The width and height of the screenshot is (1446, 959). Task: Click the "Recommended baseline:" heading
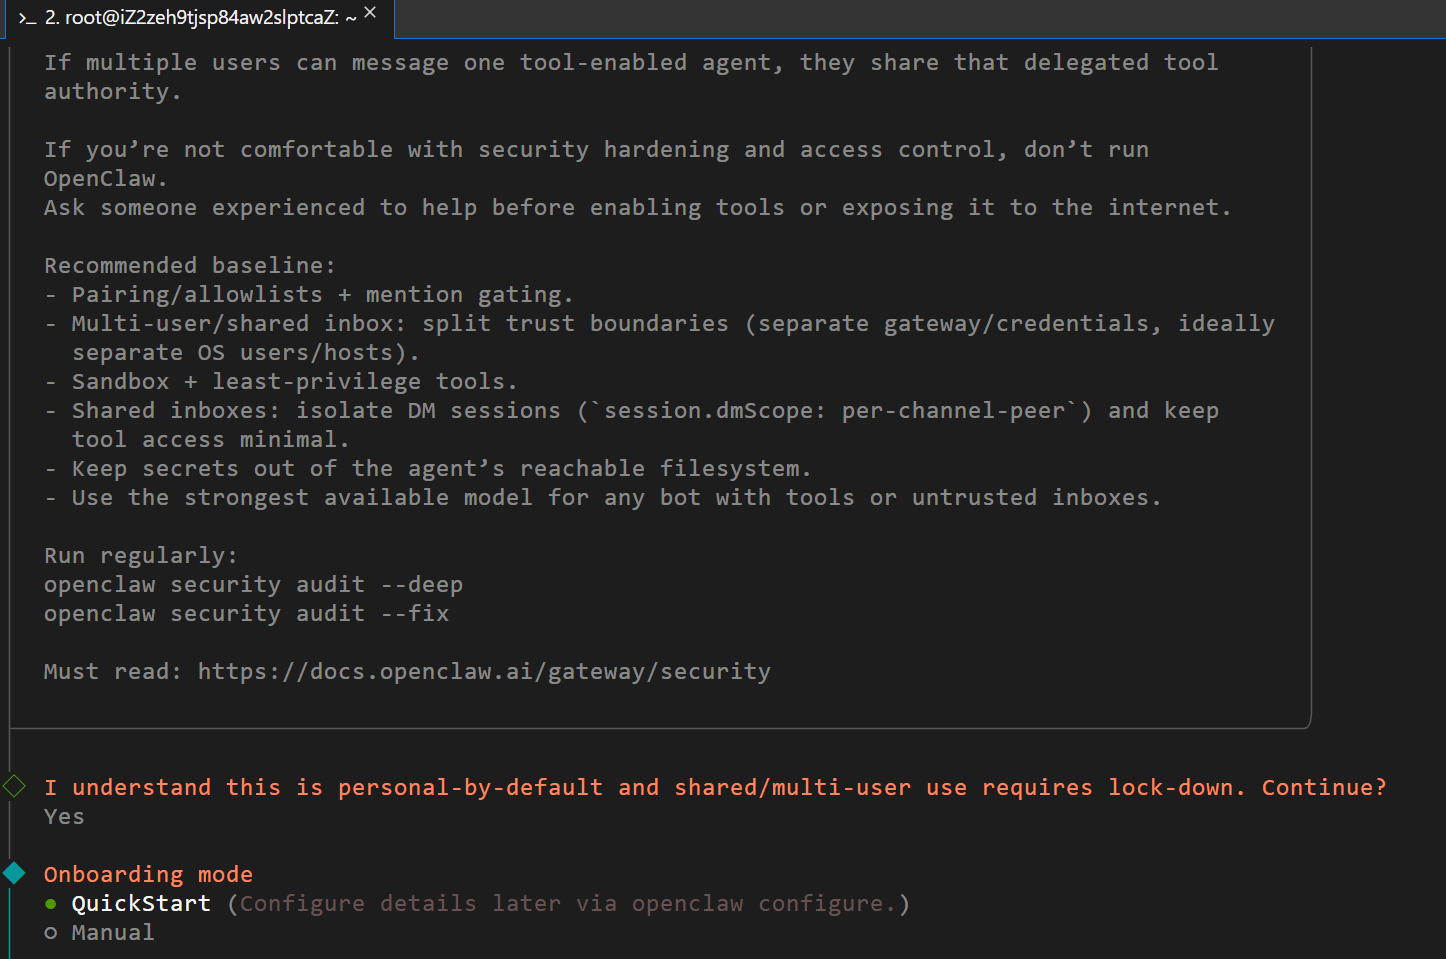point(190,266)
